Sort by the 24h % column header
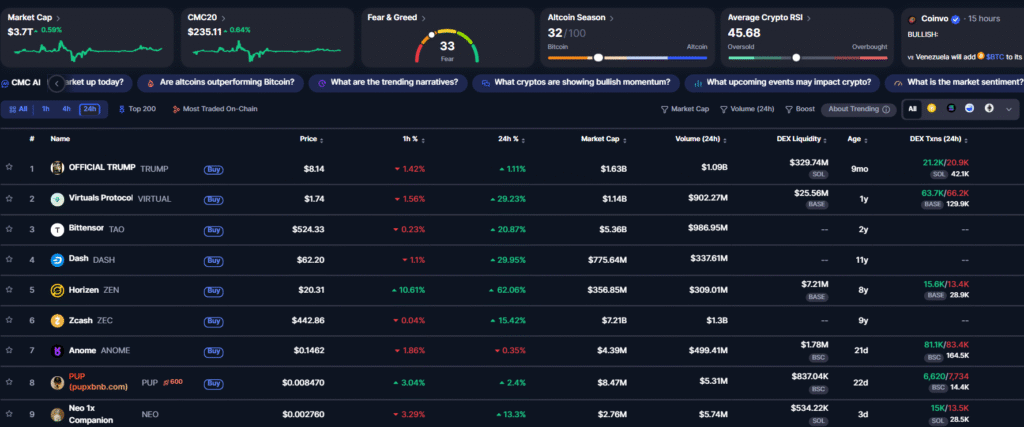Screen dimensions: 1024x427 click(x=511, y=139)
